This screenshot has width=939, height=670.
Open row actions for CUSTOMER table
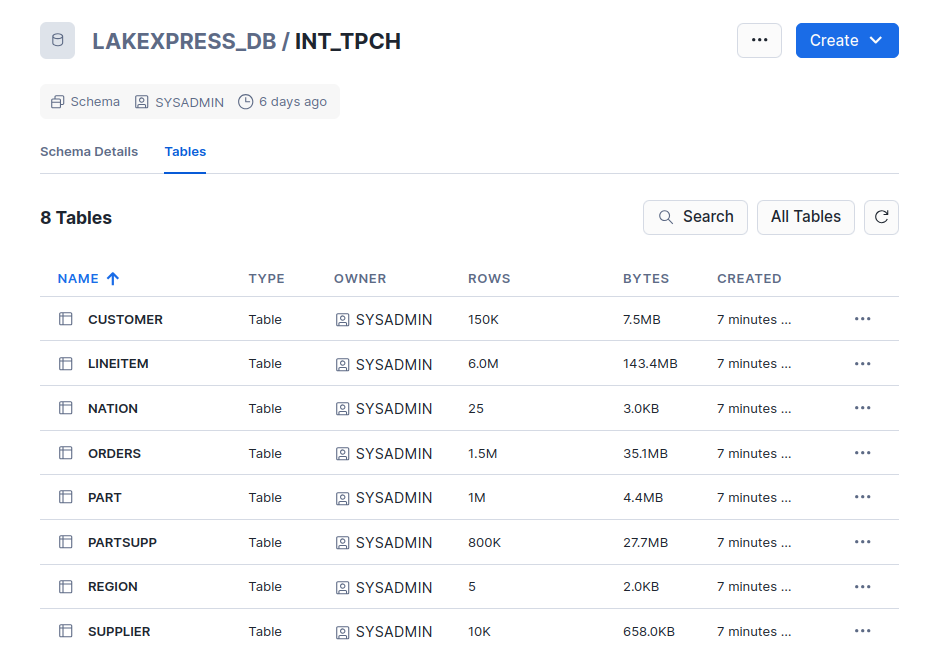tap(862, 319)
